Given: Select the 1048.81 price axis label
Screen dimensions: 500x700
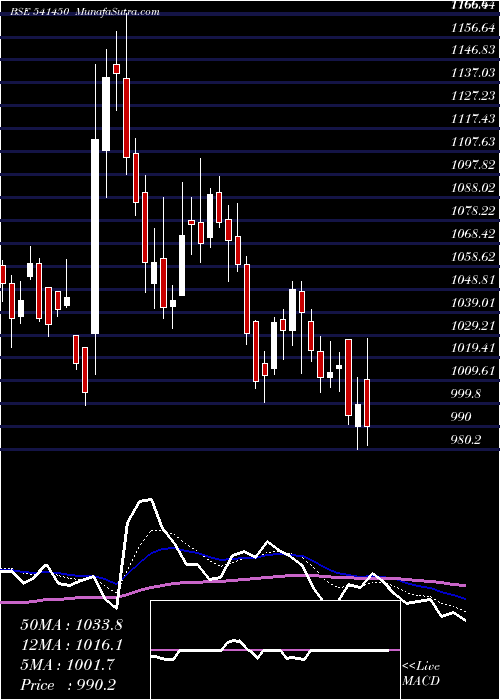Looking at the screenshot, I should [473, 279].
